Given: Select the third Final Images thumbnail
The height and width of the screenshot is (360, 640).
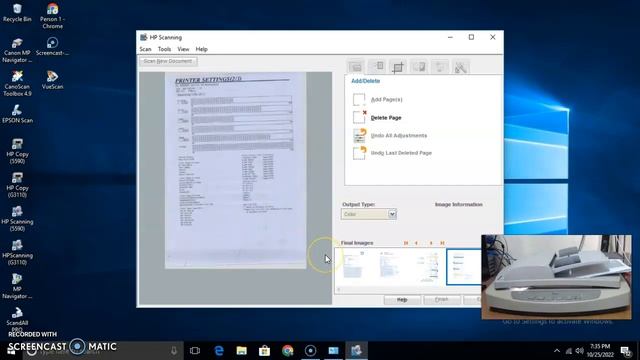Looking at the screenshot, I should tap(427, 267).
